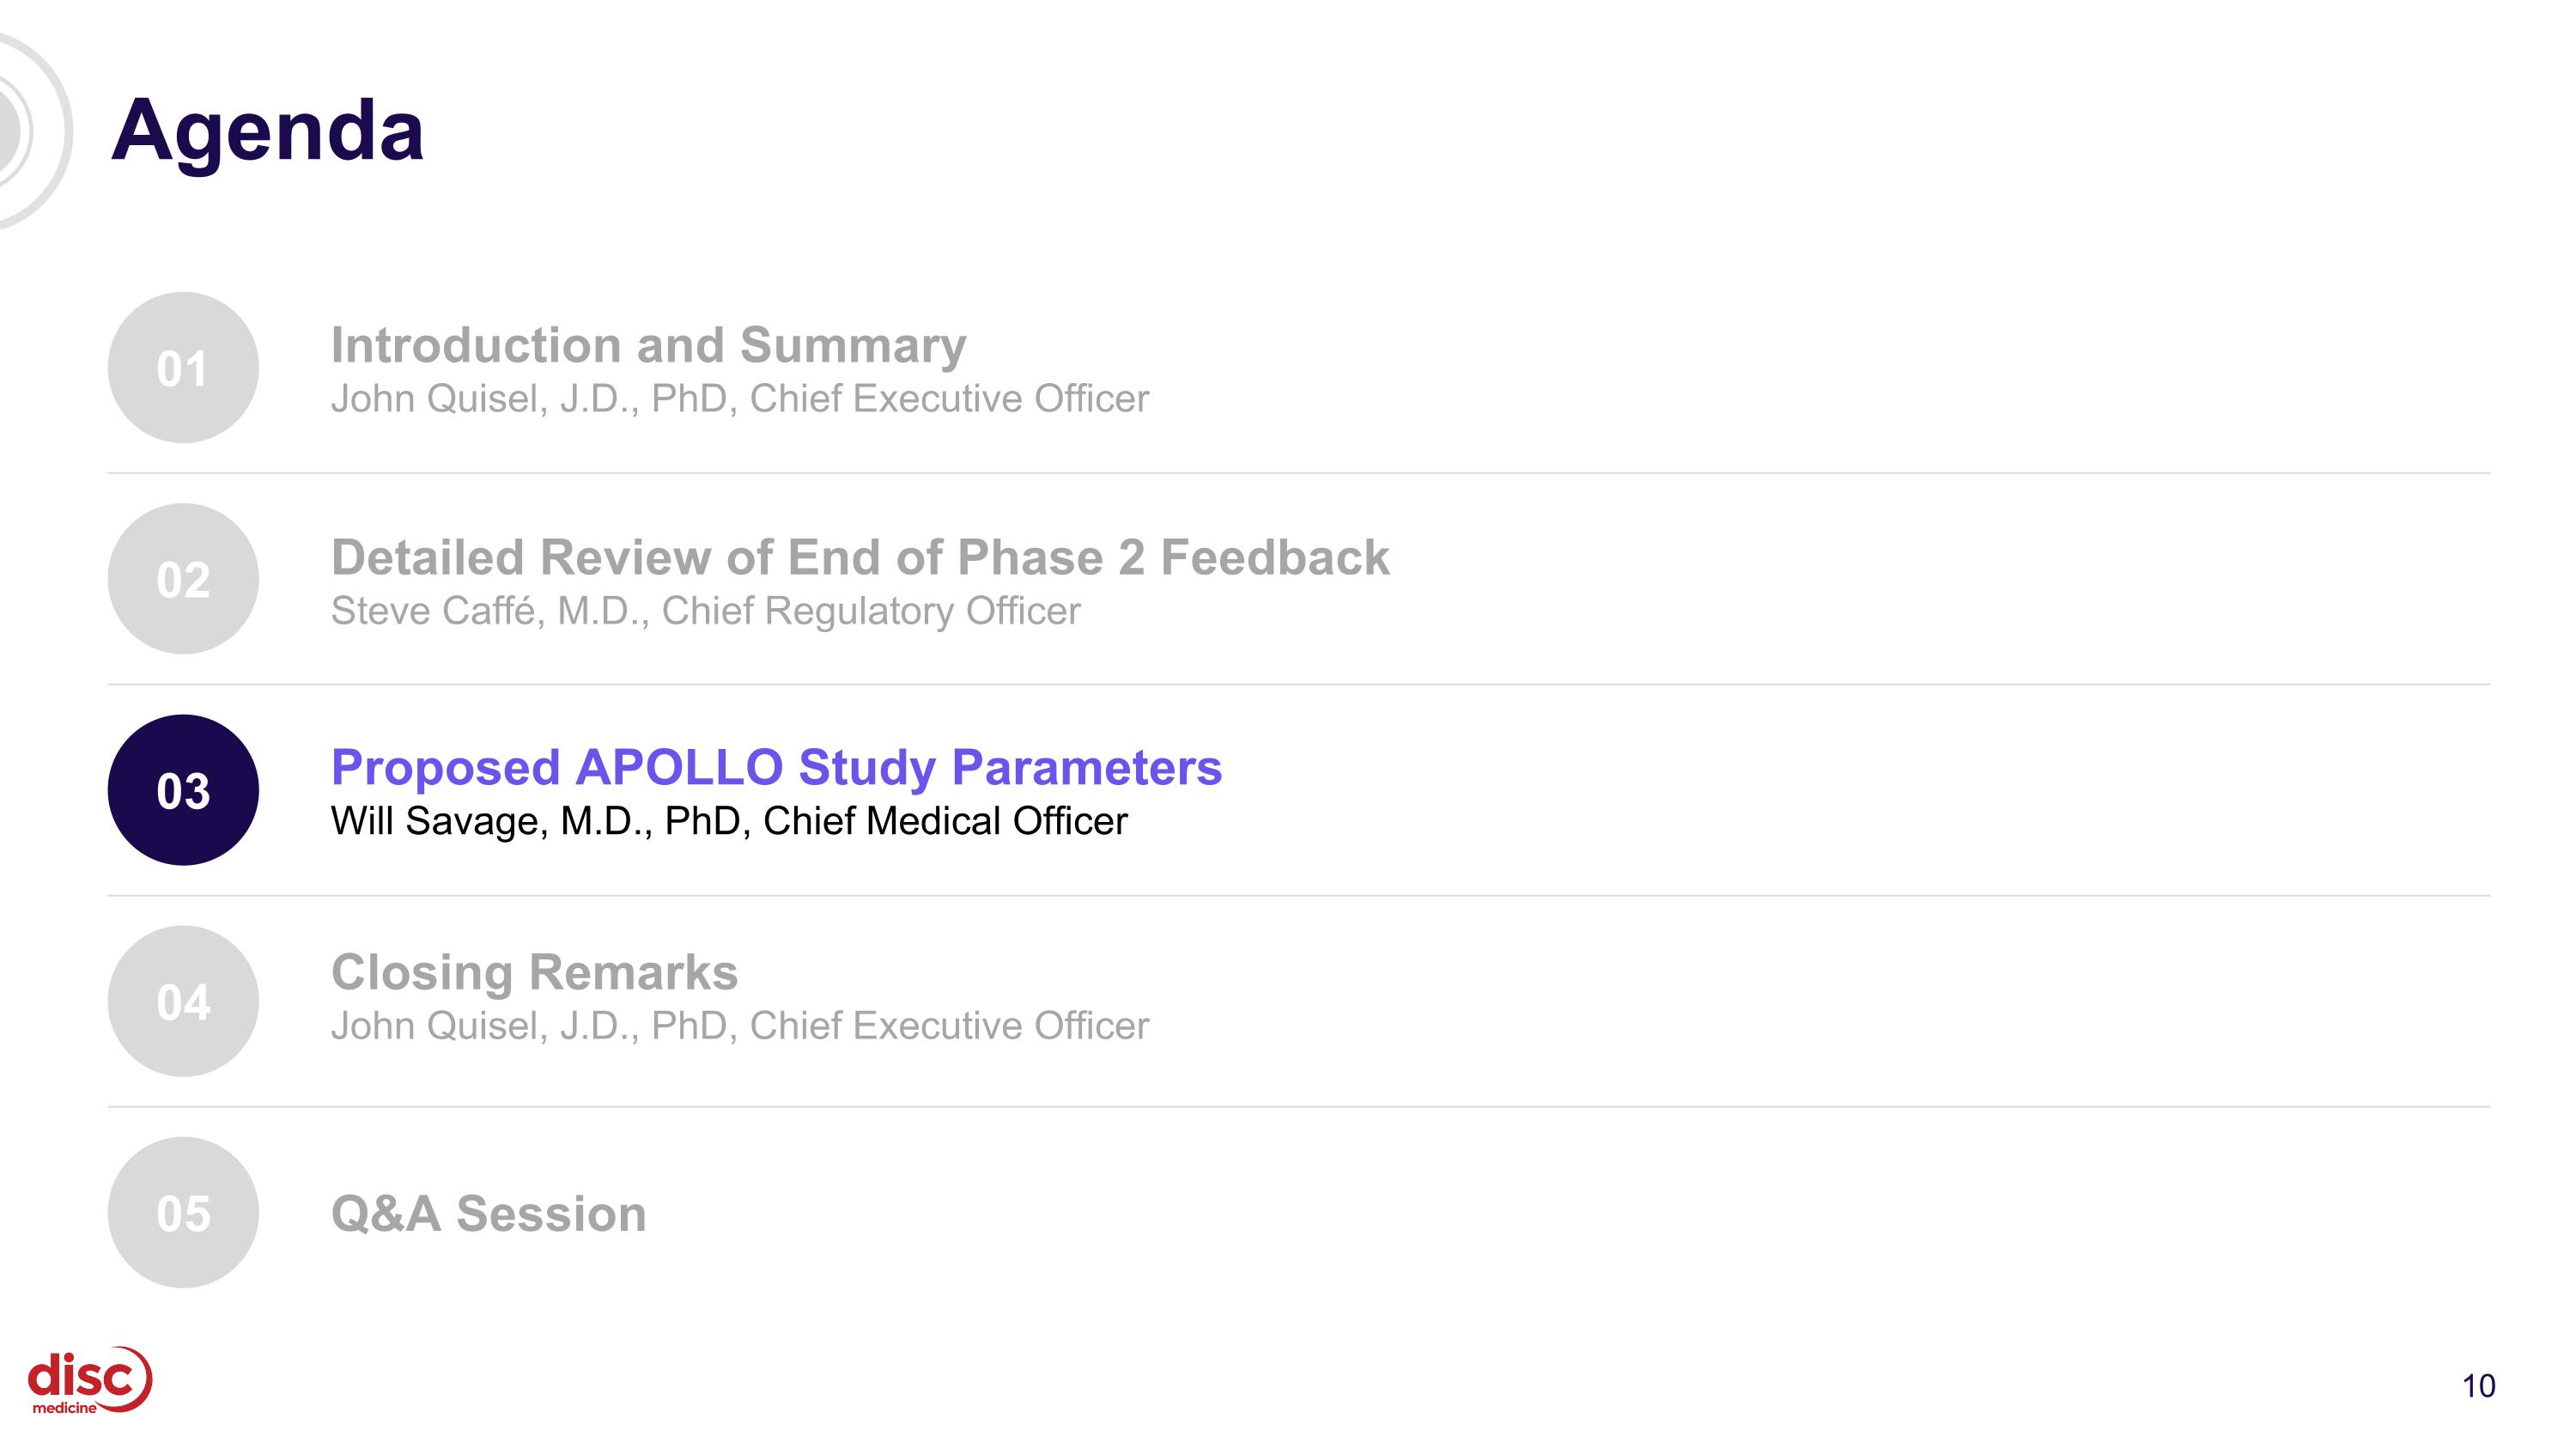Click the 02 numbered circle
The width and height of the screenshot is (2576, 1449).
click(x=183, y=579)
